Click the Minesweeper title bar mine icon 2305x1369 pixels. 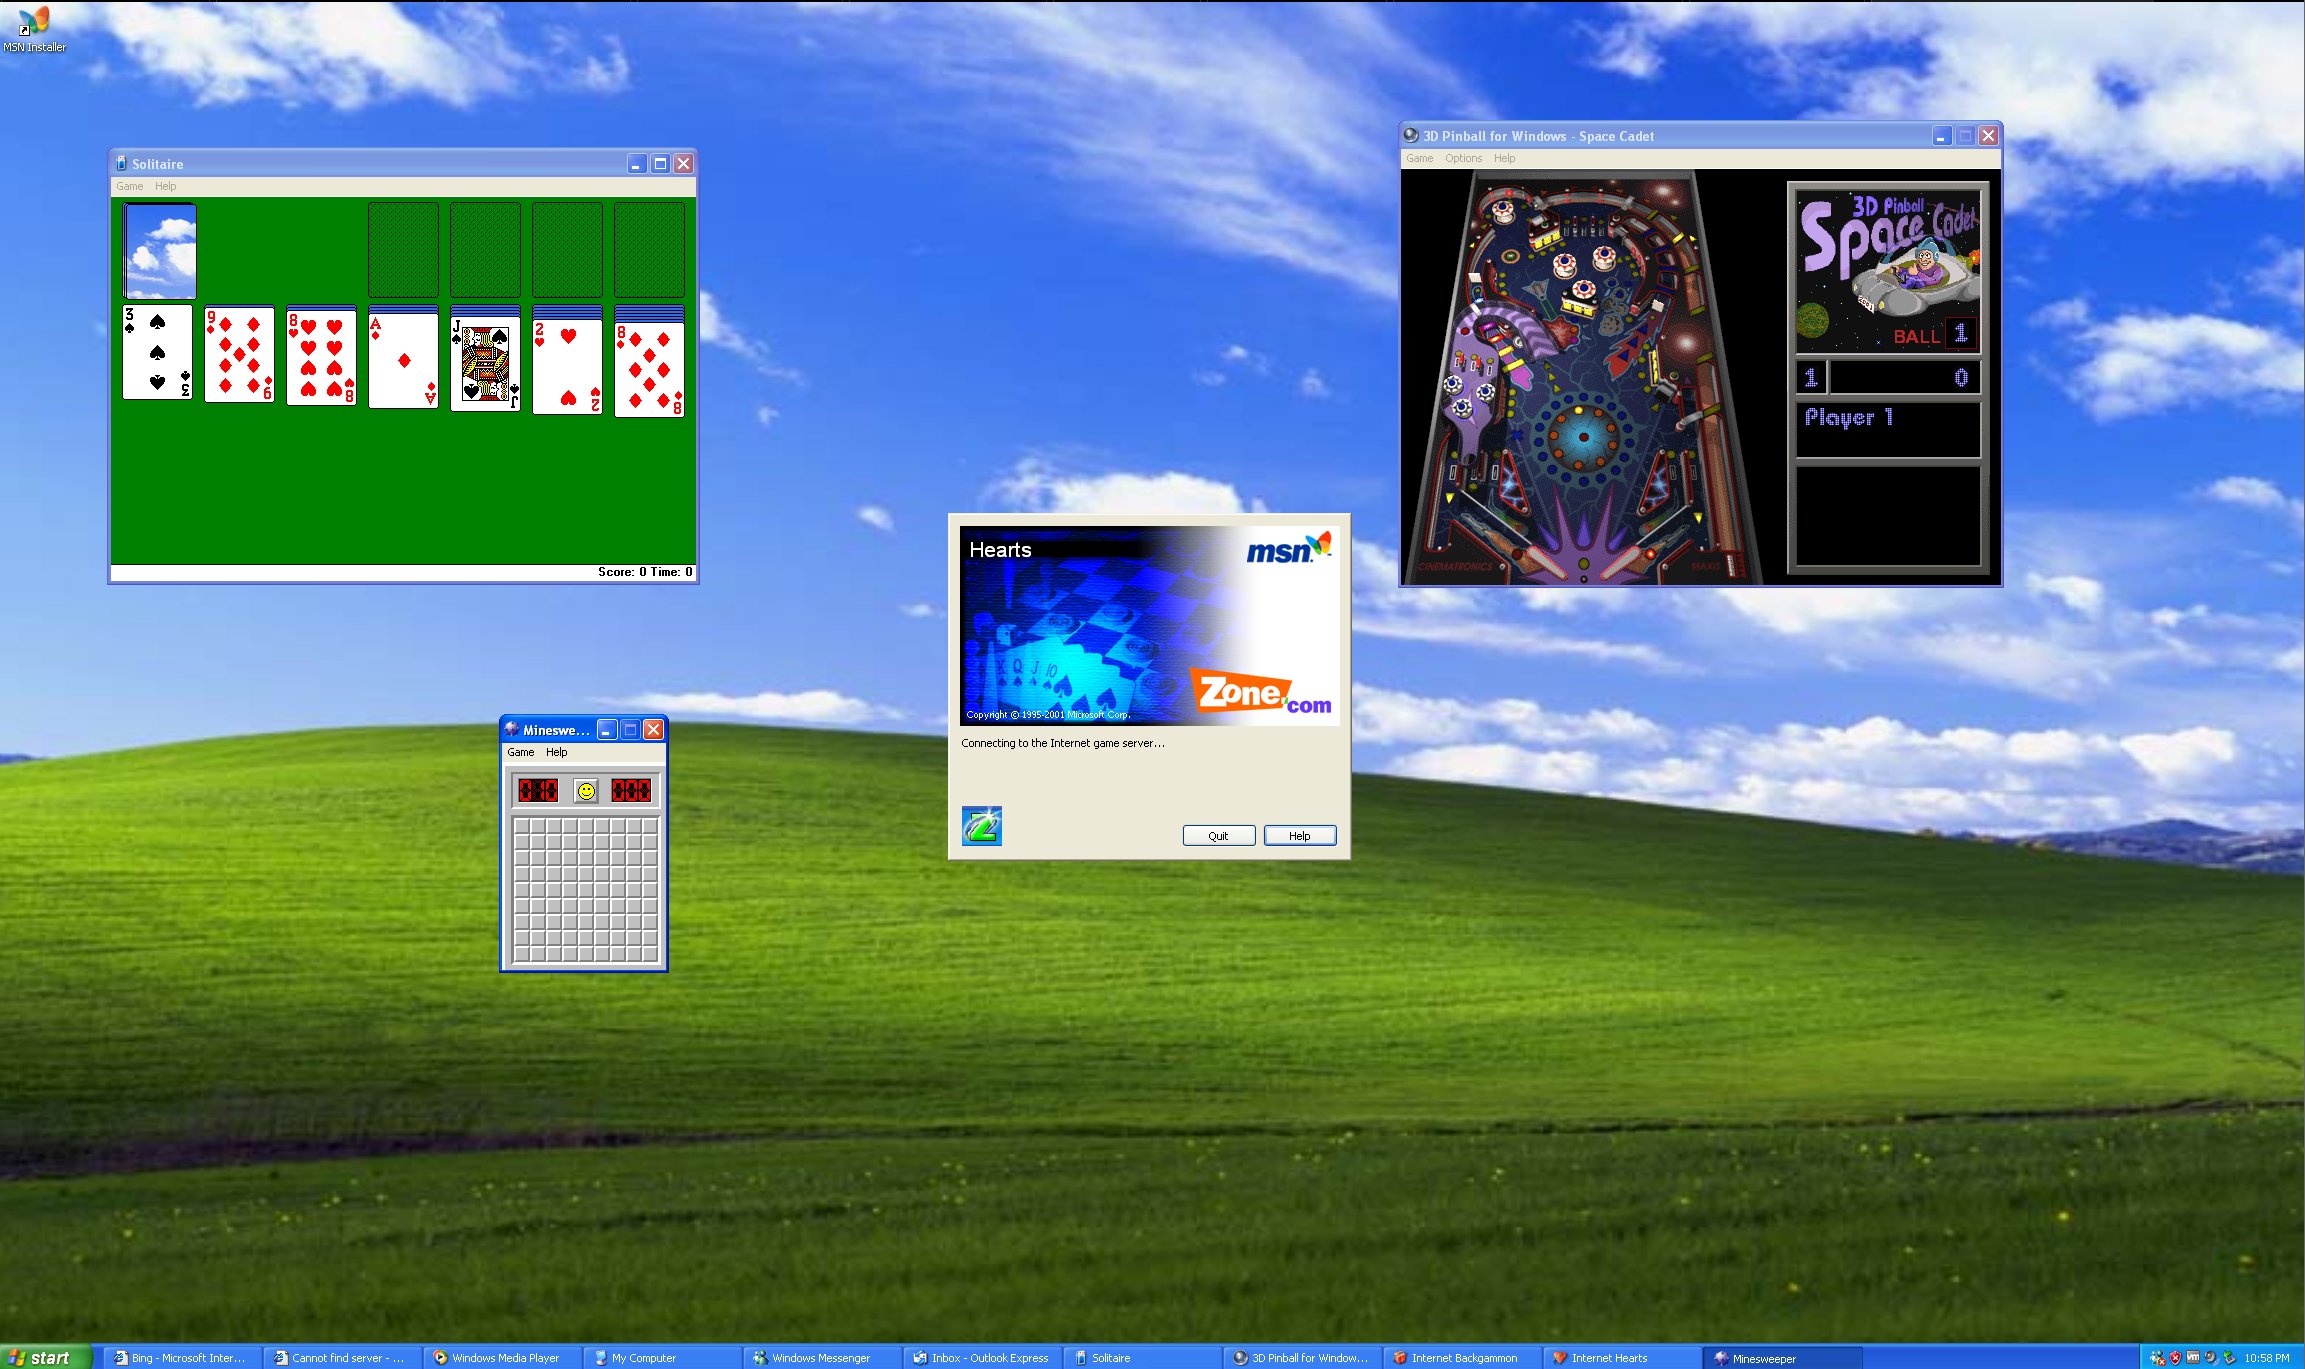pos(511,730)
